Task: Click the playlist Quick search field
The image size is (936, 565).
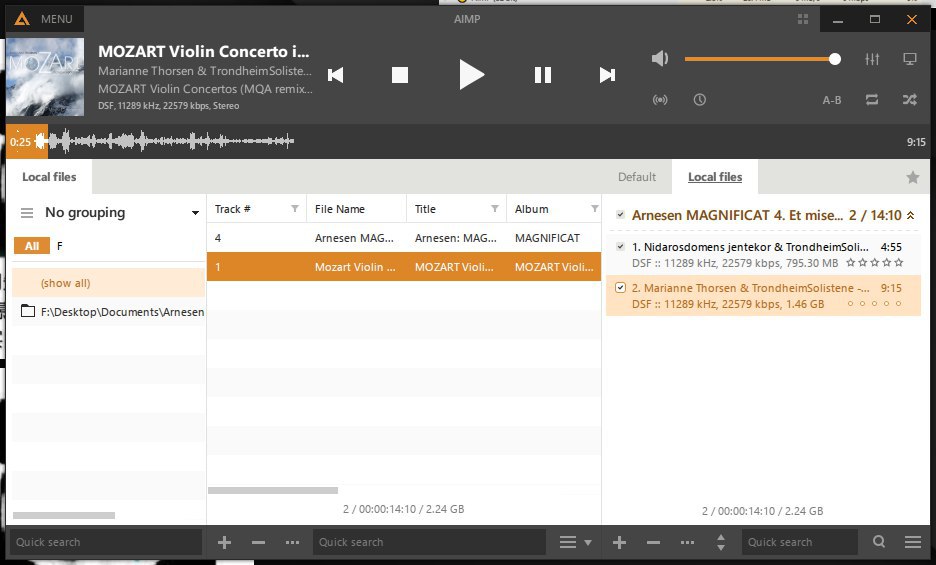Action: pos(799,542)
